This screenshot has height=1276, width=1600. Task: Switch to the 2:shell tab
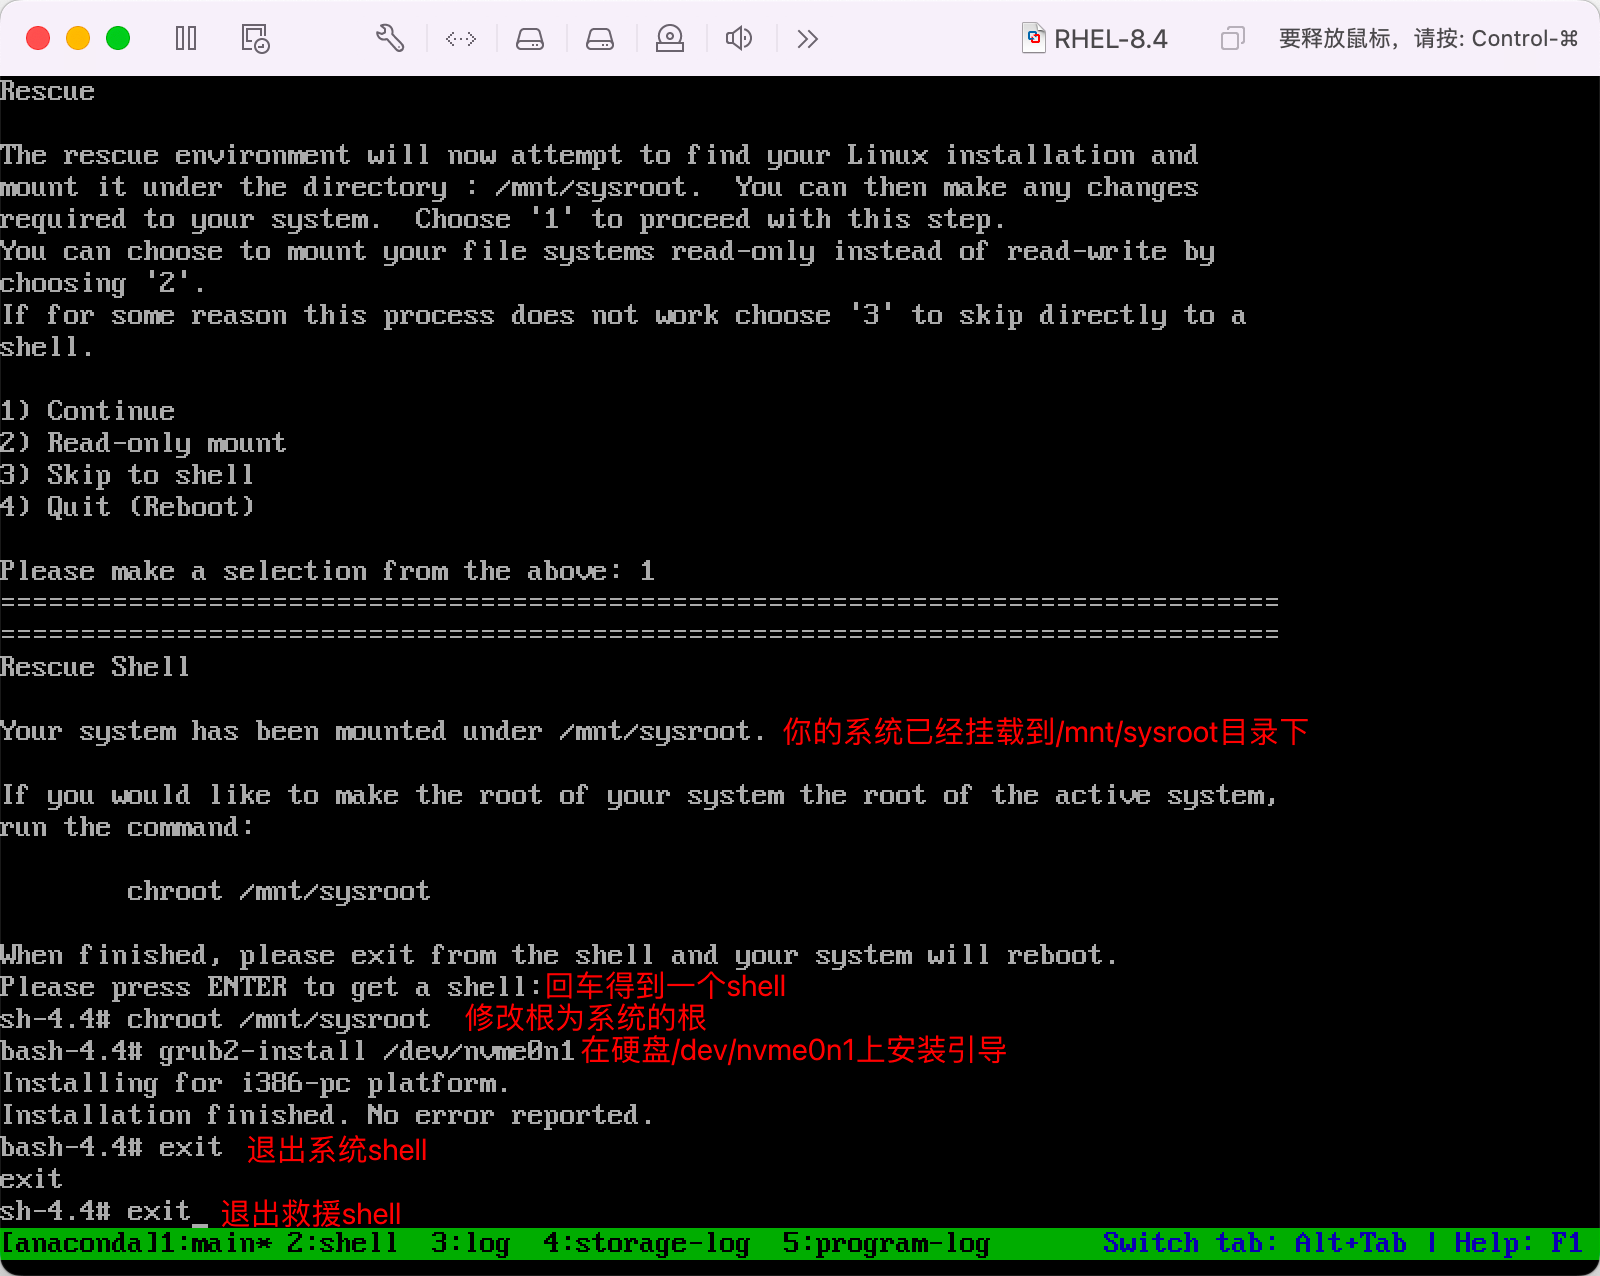point(341,1243)
